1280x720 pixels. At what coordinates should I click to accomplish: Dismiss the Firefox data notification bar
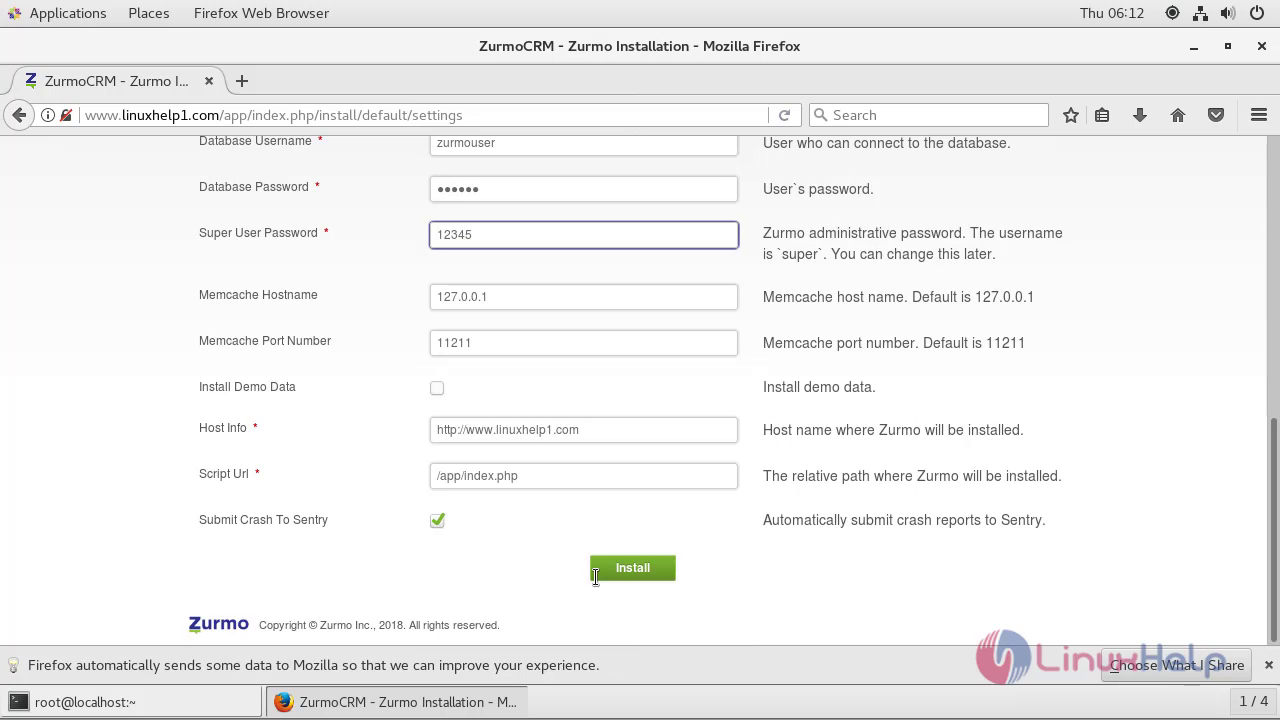tap(1268, 665)
